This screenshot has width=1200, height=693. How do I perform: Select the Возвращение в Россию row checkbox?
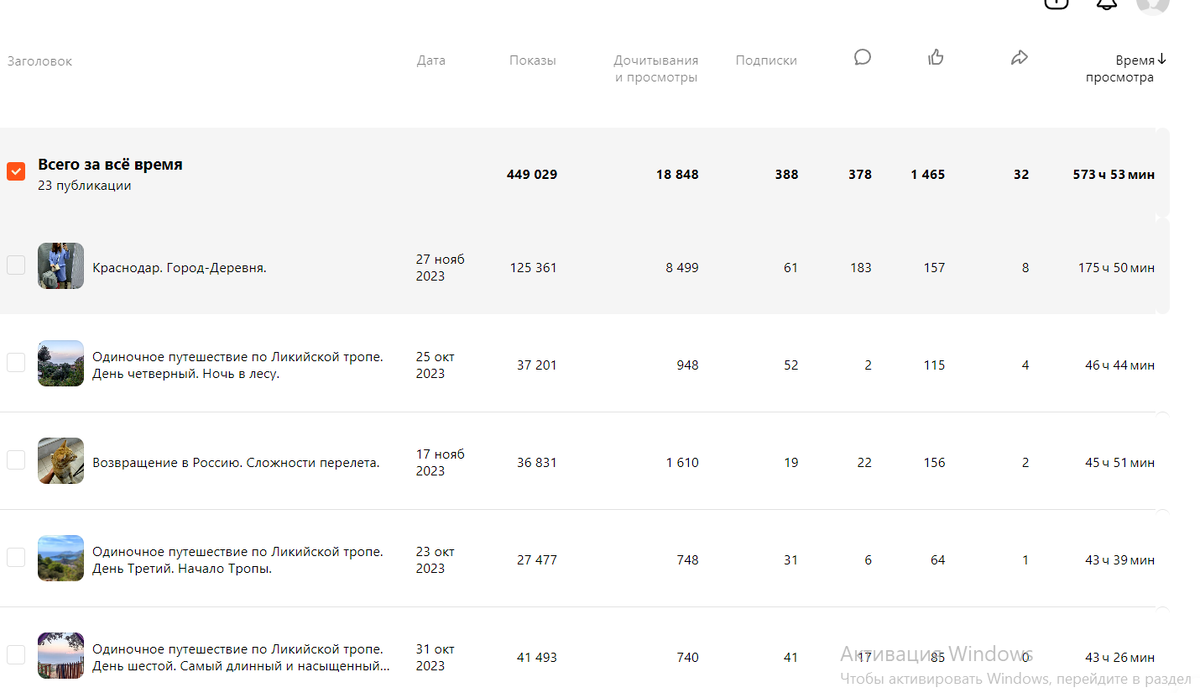[16, 460]
